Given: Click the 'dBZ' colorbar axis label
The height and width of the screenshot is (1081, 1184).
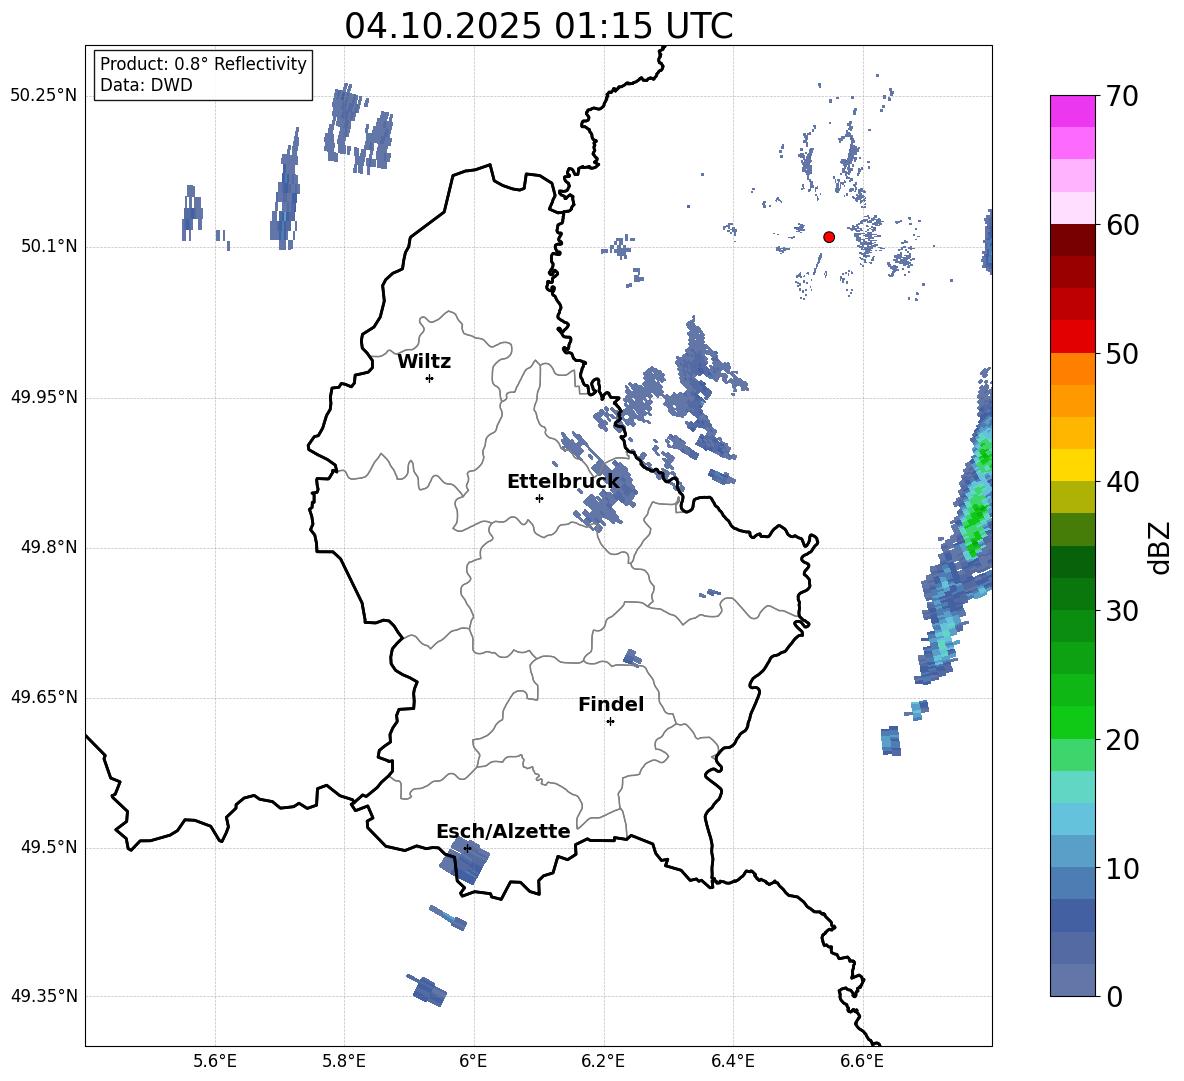Looking at the screenshot, I should (1161, 547).
